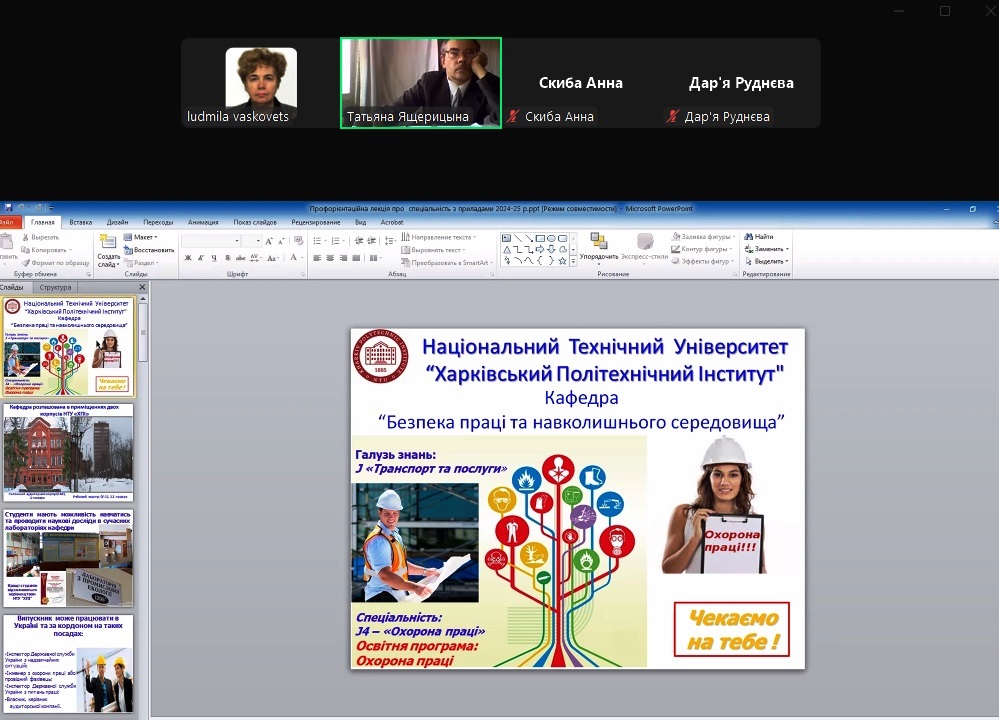The width and height of the screenshot is (999, 720).
Task: Click the Format Painter (Формат по образцу) brush
Action: click(x=25, y=263)
